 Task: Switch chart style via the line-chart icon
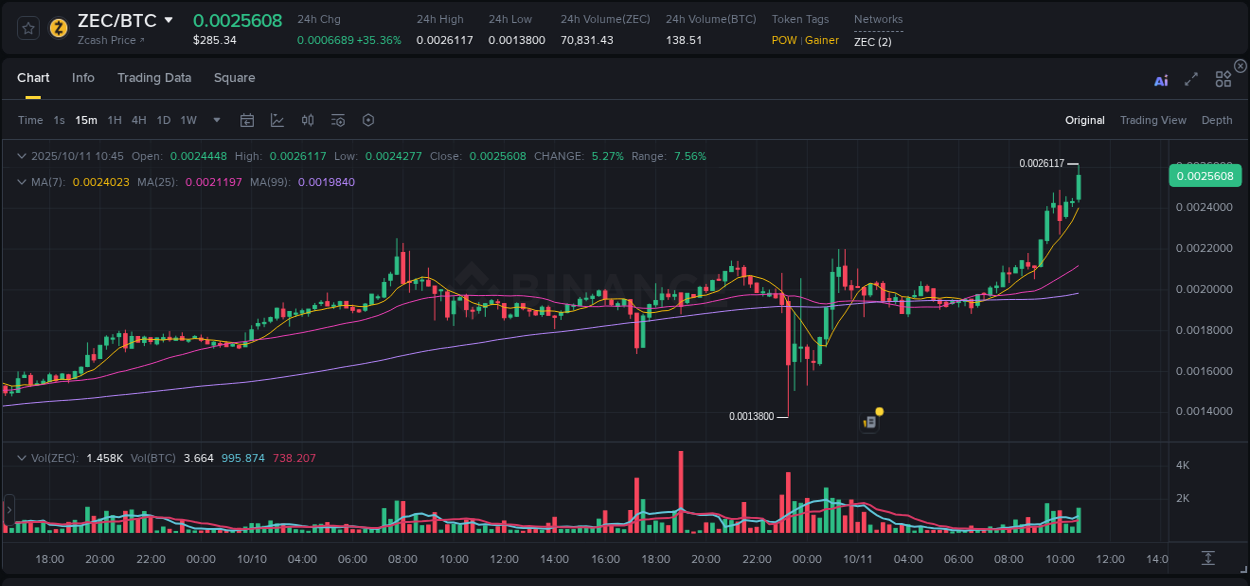pos(277,119)
